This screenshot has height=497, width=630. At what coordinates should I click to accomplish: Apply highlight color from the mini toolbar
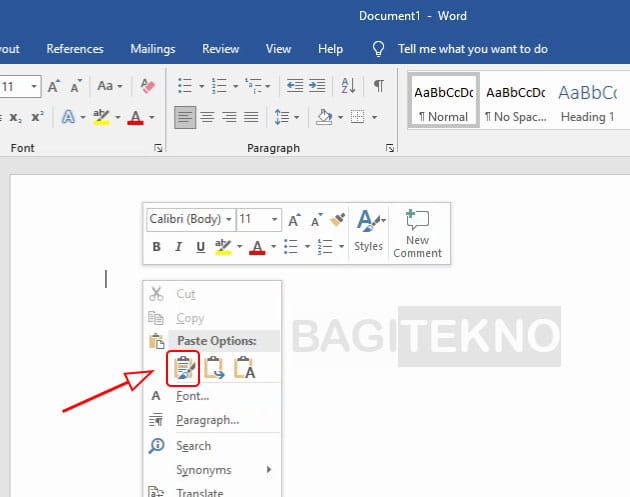223,246
